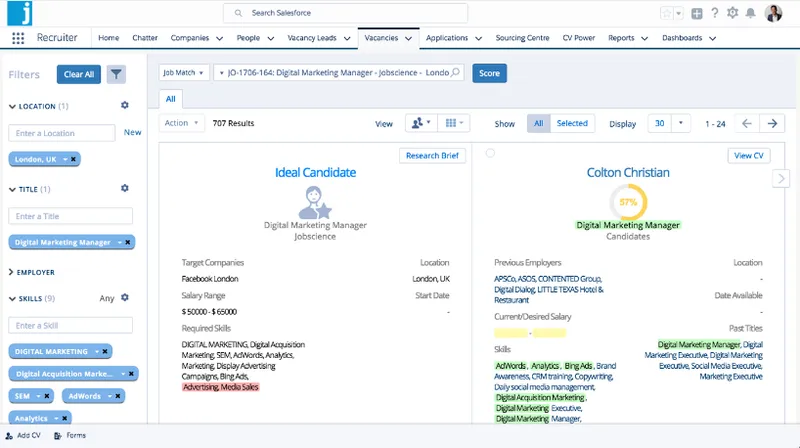Switch to the Vacancies tab

(x=381, y=38)
